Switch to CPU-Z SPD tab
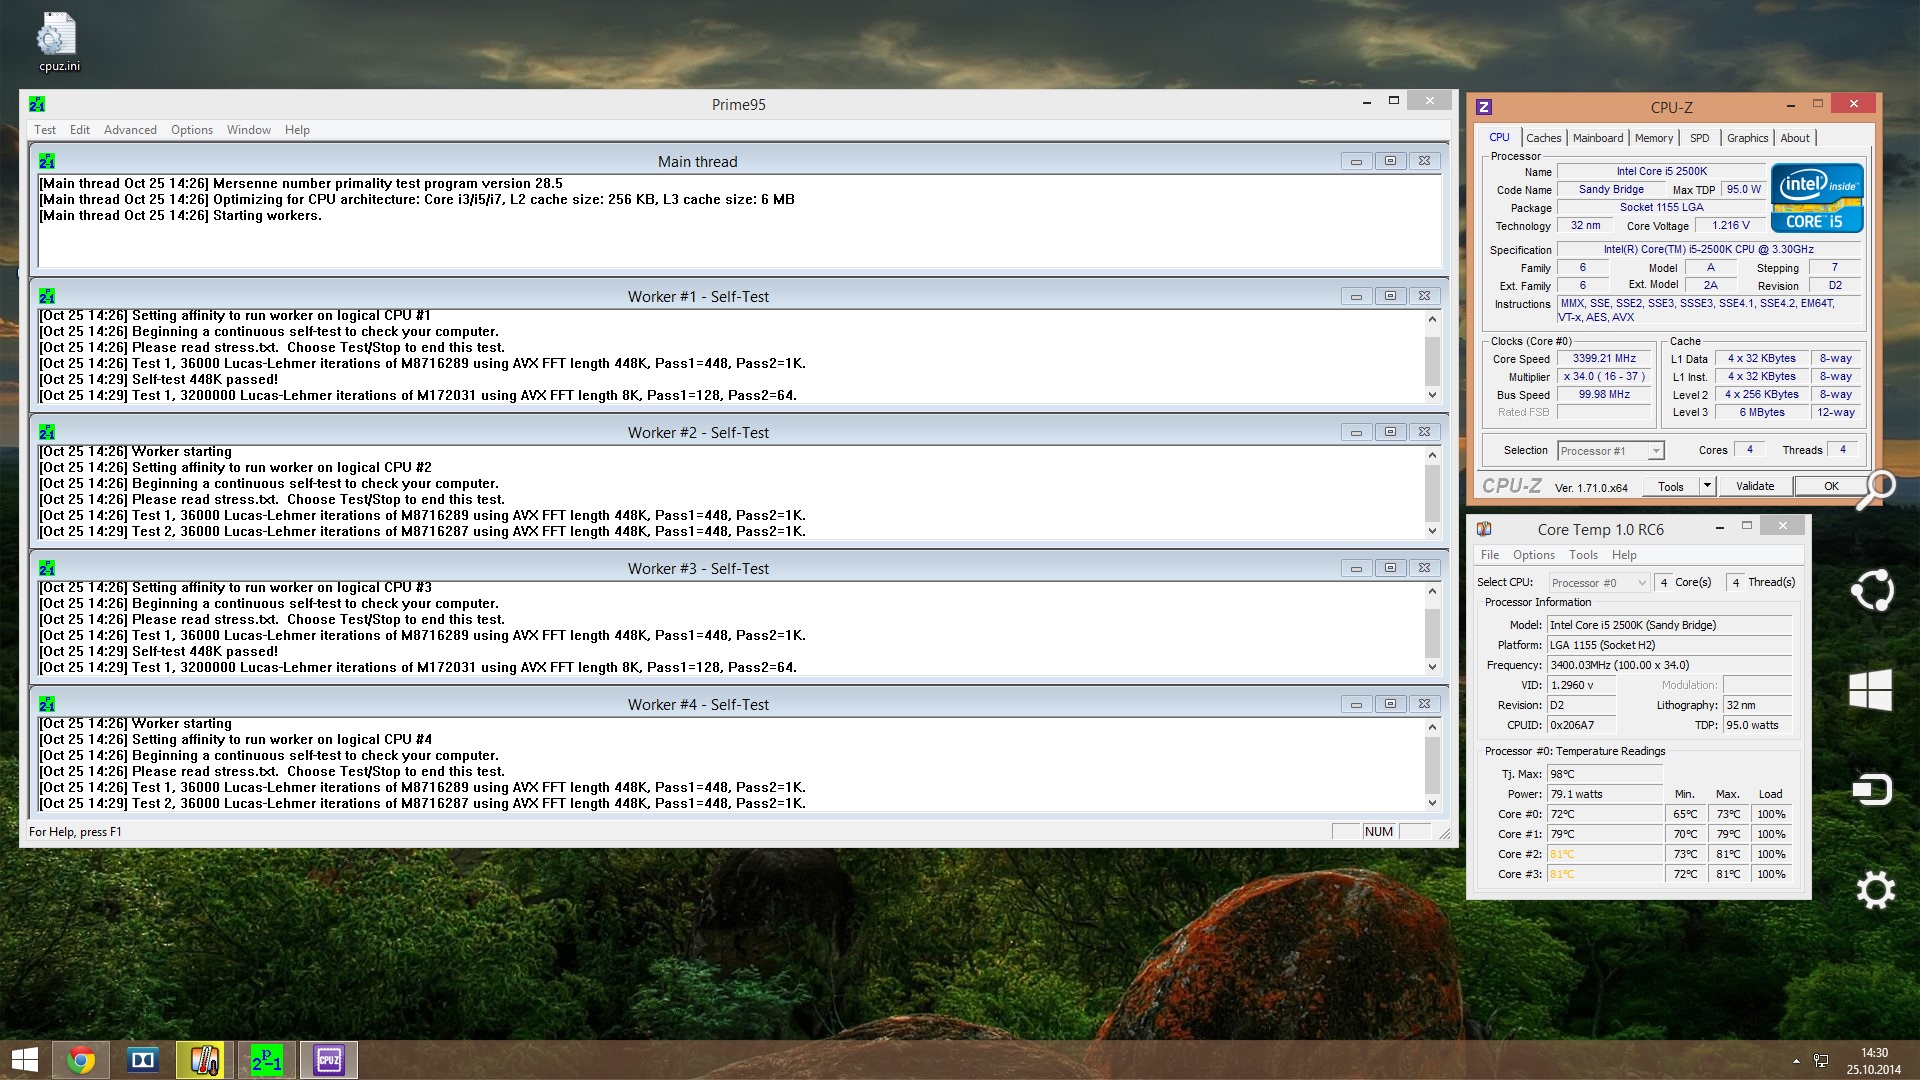The height and width of the screenshot is (1080, 1920). coord(1700,138)
